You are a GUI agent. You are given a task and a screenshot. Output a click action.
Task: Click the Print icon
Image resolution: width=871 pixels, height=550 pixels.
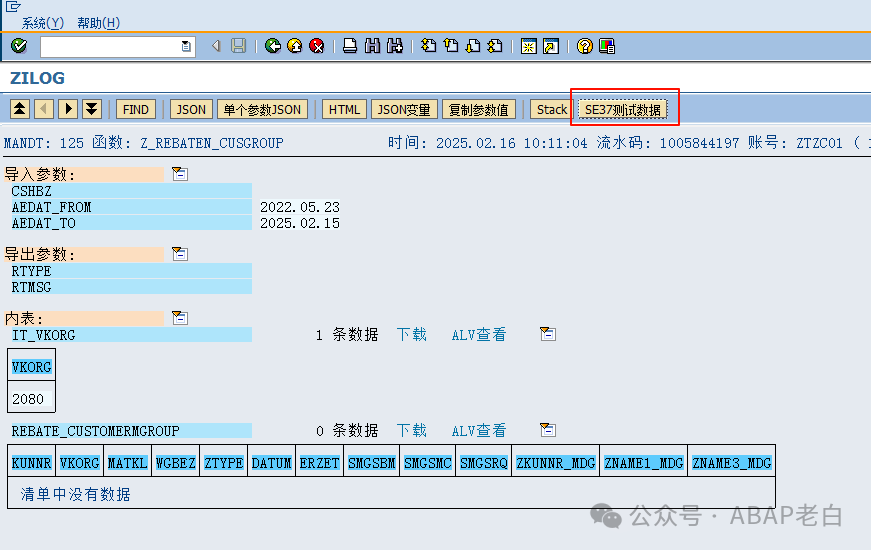tap(350, 46)
